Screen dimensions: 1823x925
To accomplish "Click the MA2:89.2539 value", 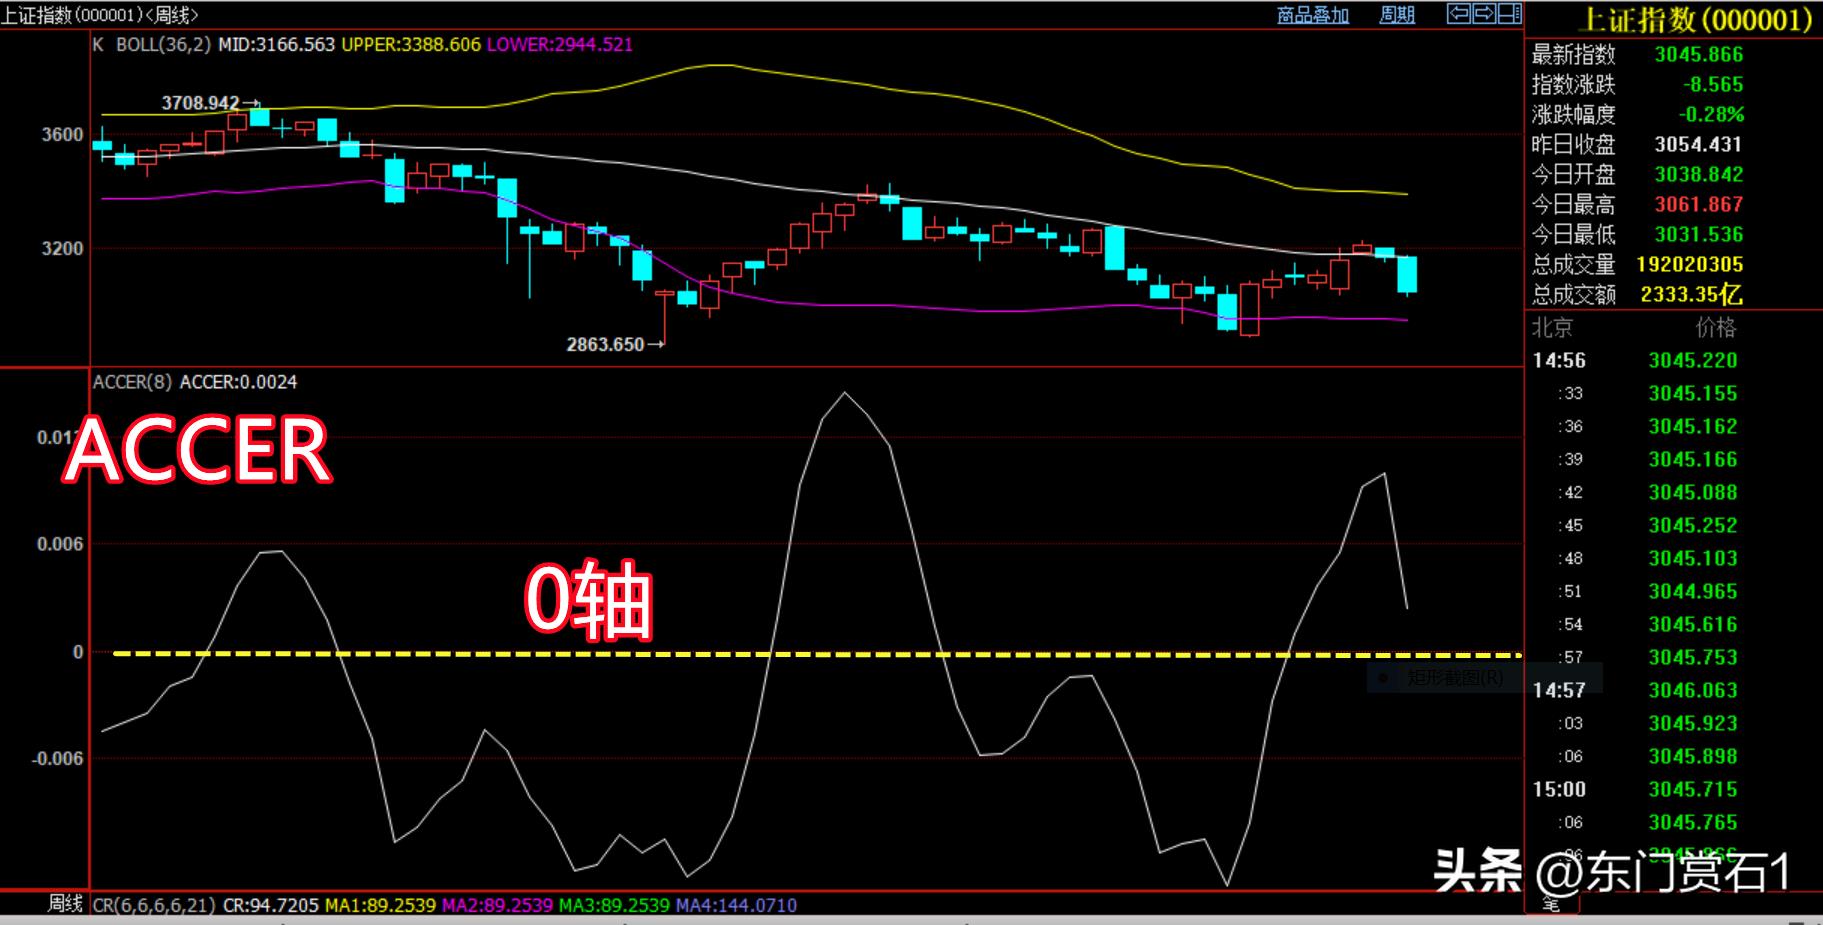I will [497, 905].
